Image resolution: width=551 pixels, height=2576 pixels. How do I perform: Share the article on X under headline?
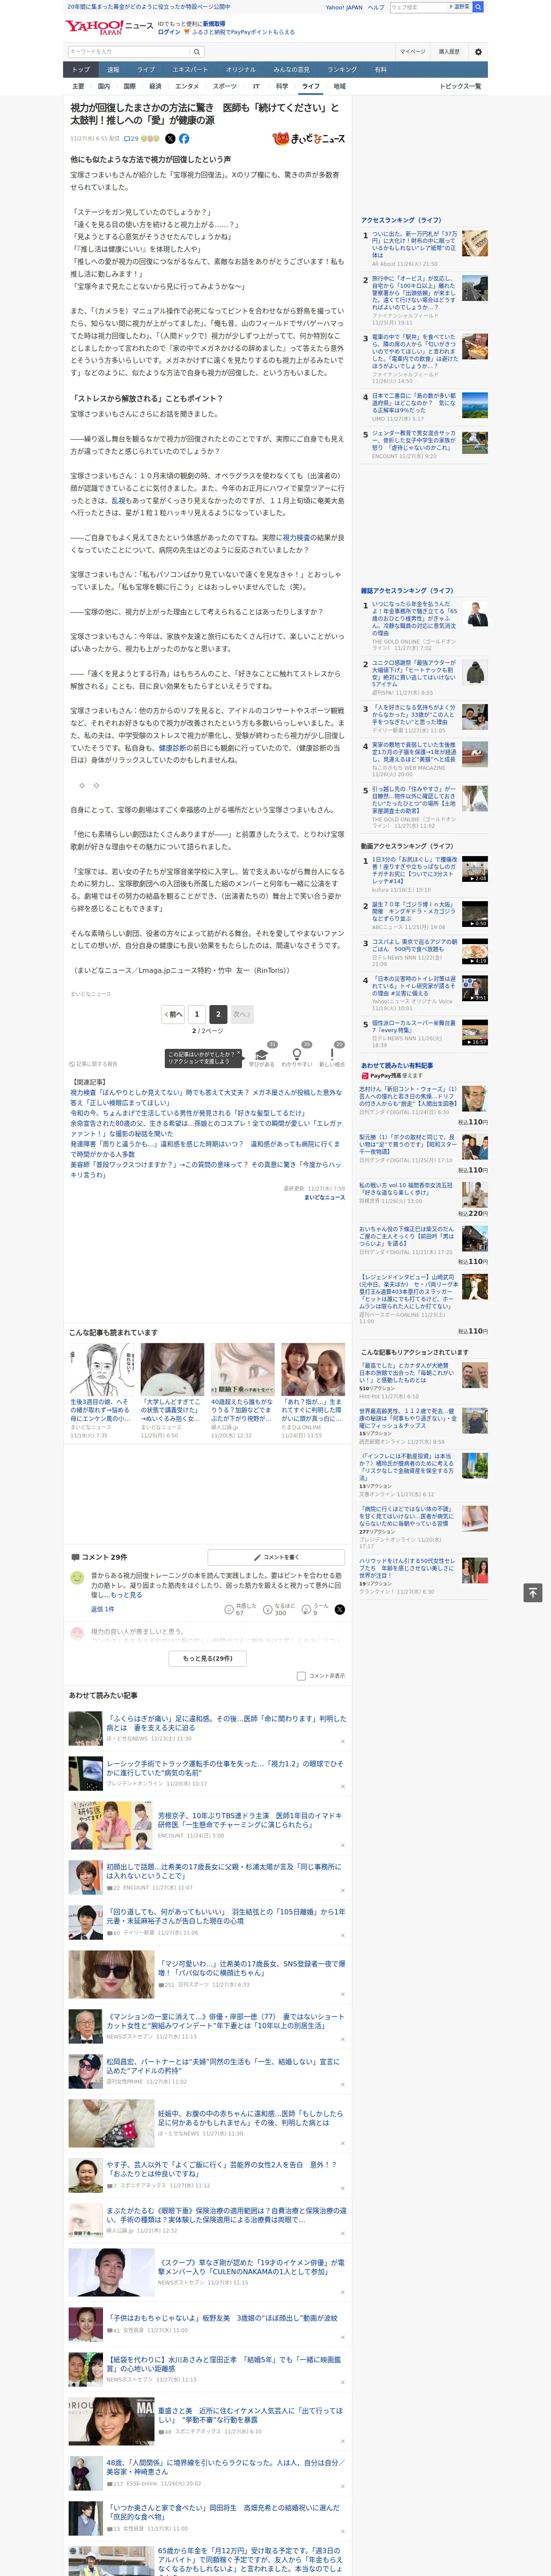pos(170,139)
